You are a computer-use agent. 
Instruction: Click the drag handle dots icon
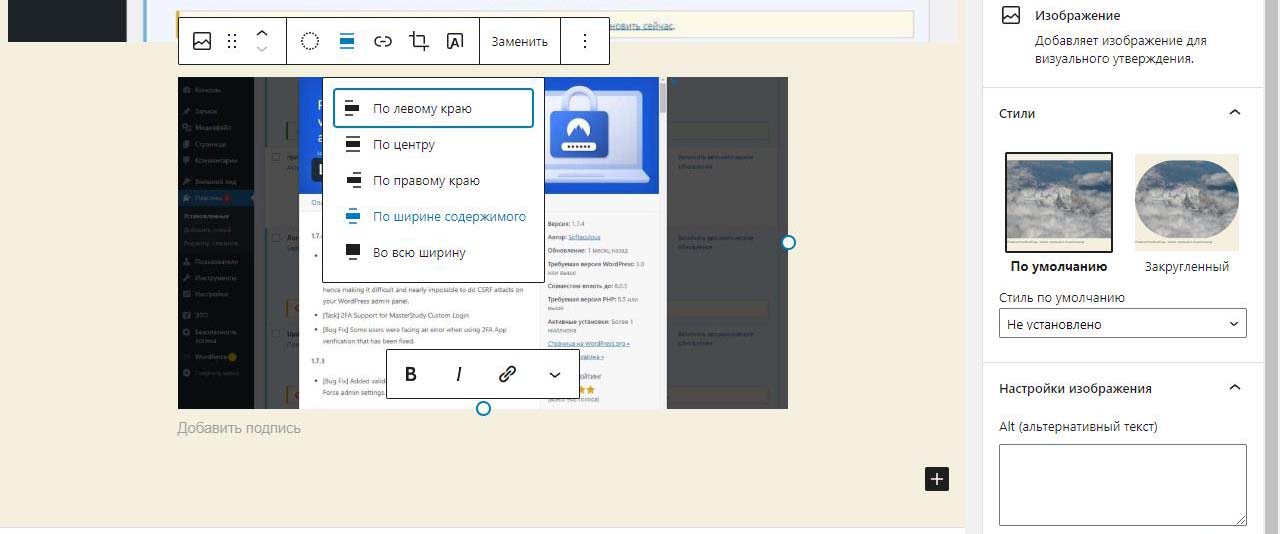pyautogui.click(x=232, y=41)
